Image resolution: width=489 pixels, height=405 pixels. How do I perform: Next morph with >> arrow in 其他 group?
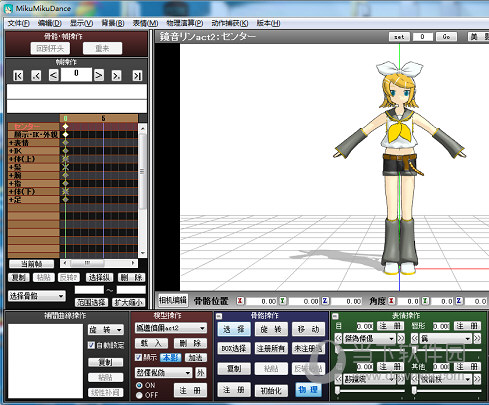477,379
